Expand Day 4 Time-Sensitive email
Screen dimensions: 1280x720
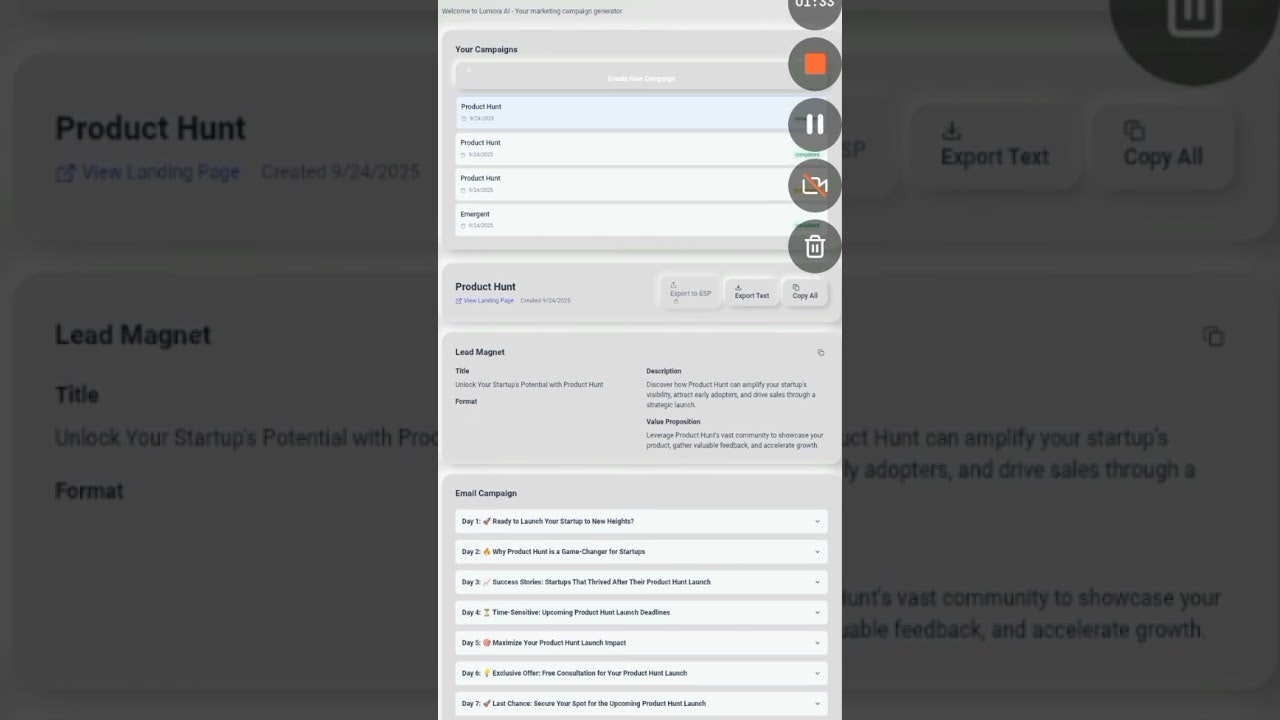click(x=641, y=612)
